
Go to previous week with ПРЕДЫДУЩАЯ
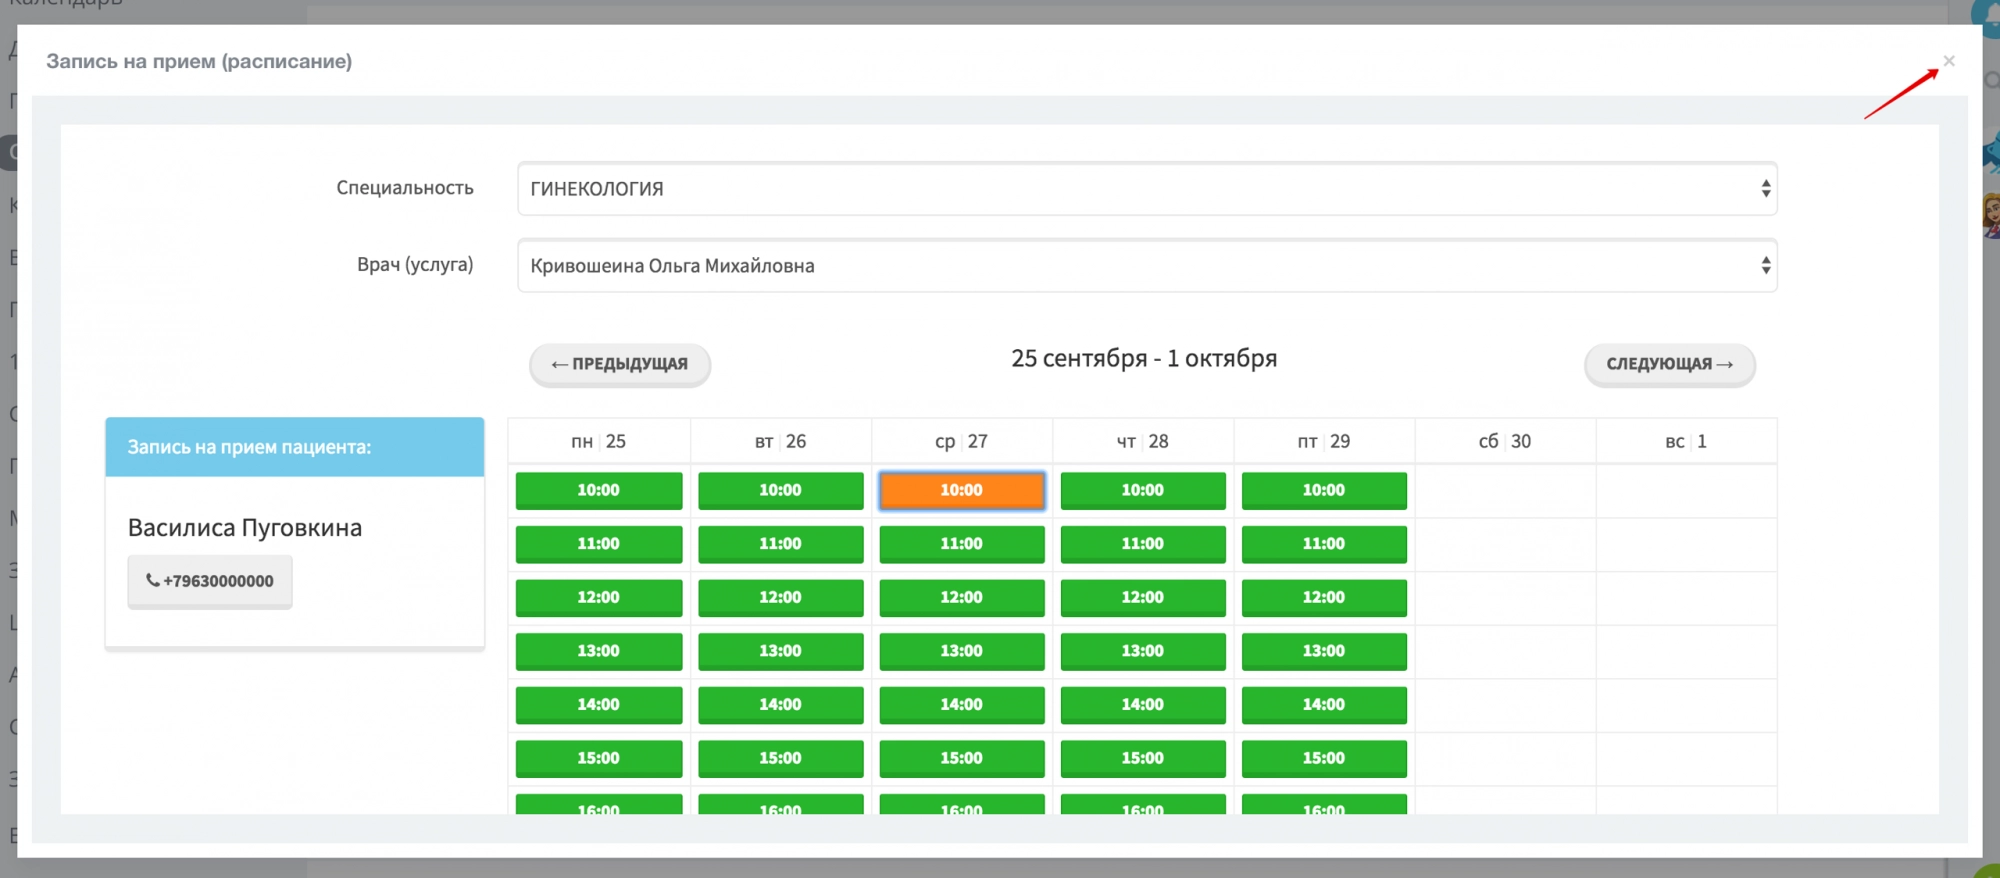[620, 364]
